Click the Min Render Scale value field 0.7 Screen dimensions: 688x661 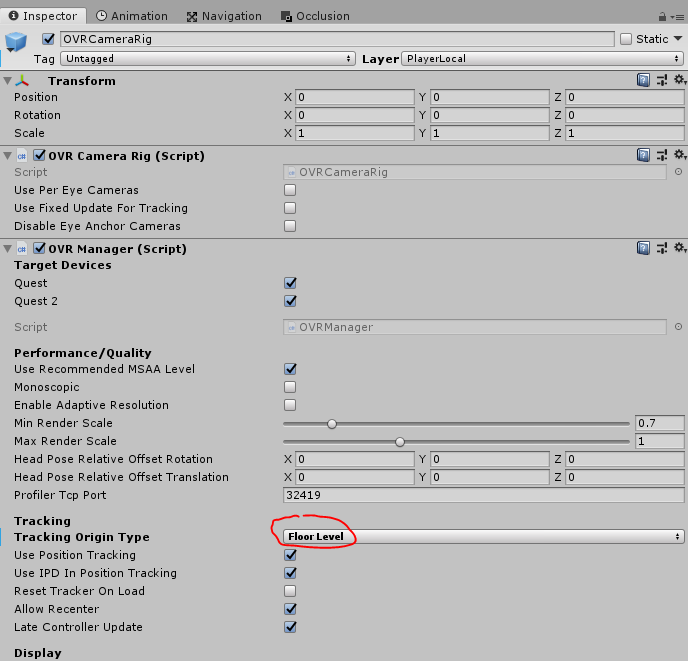[x=659, y=423]
